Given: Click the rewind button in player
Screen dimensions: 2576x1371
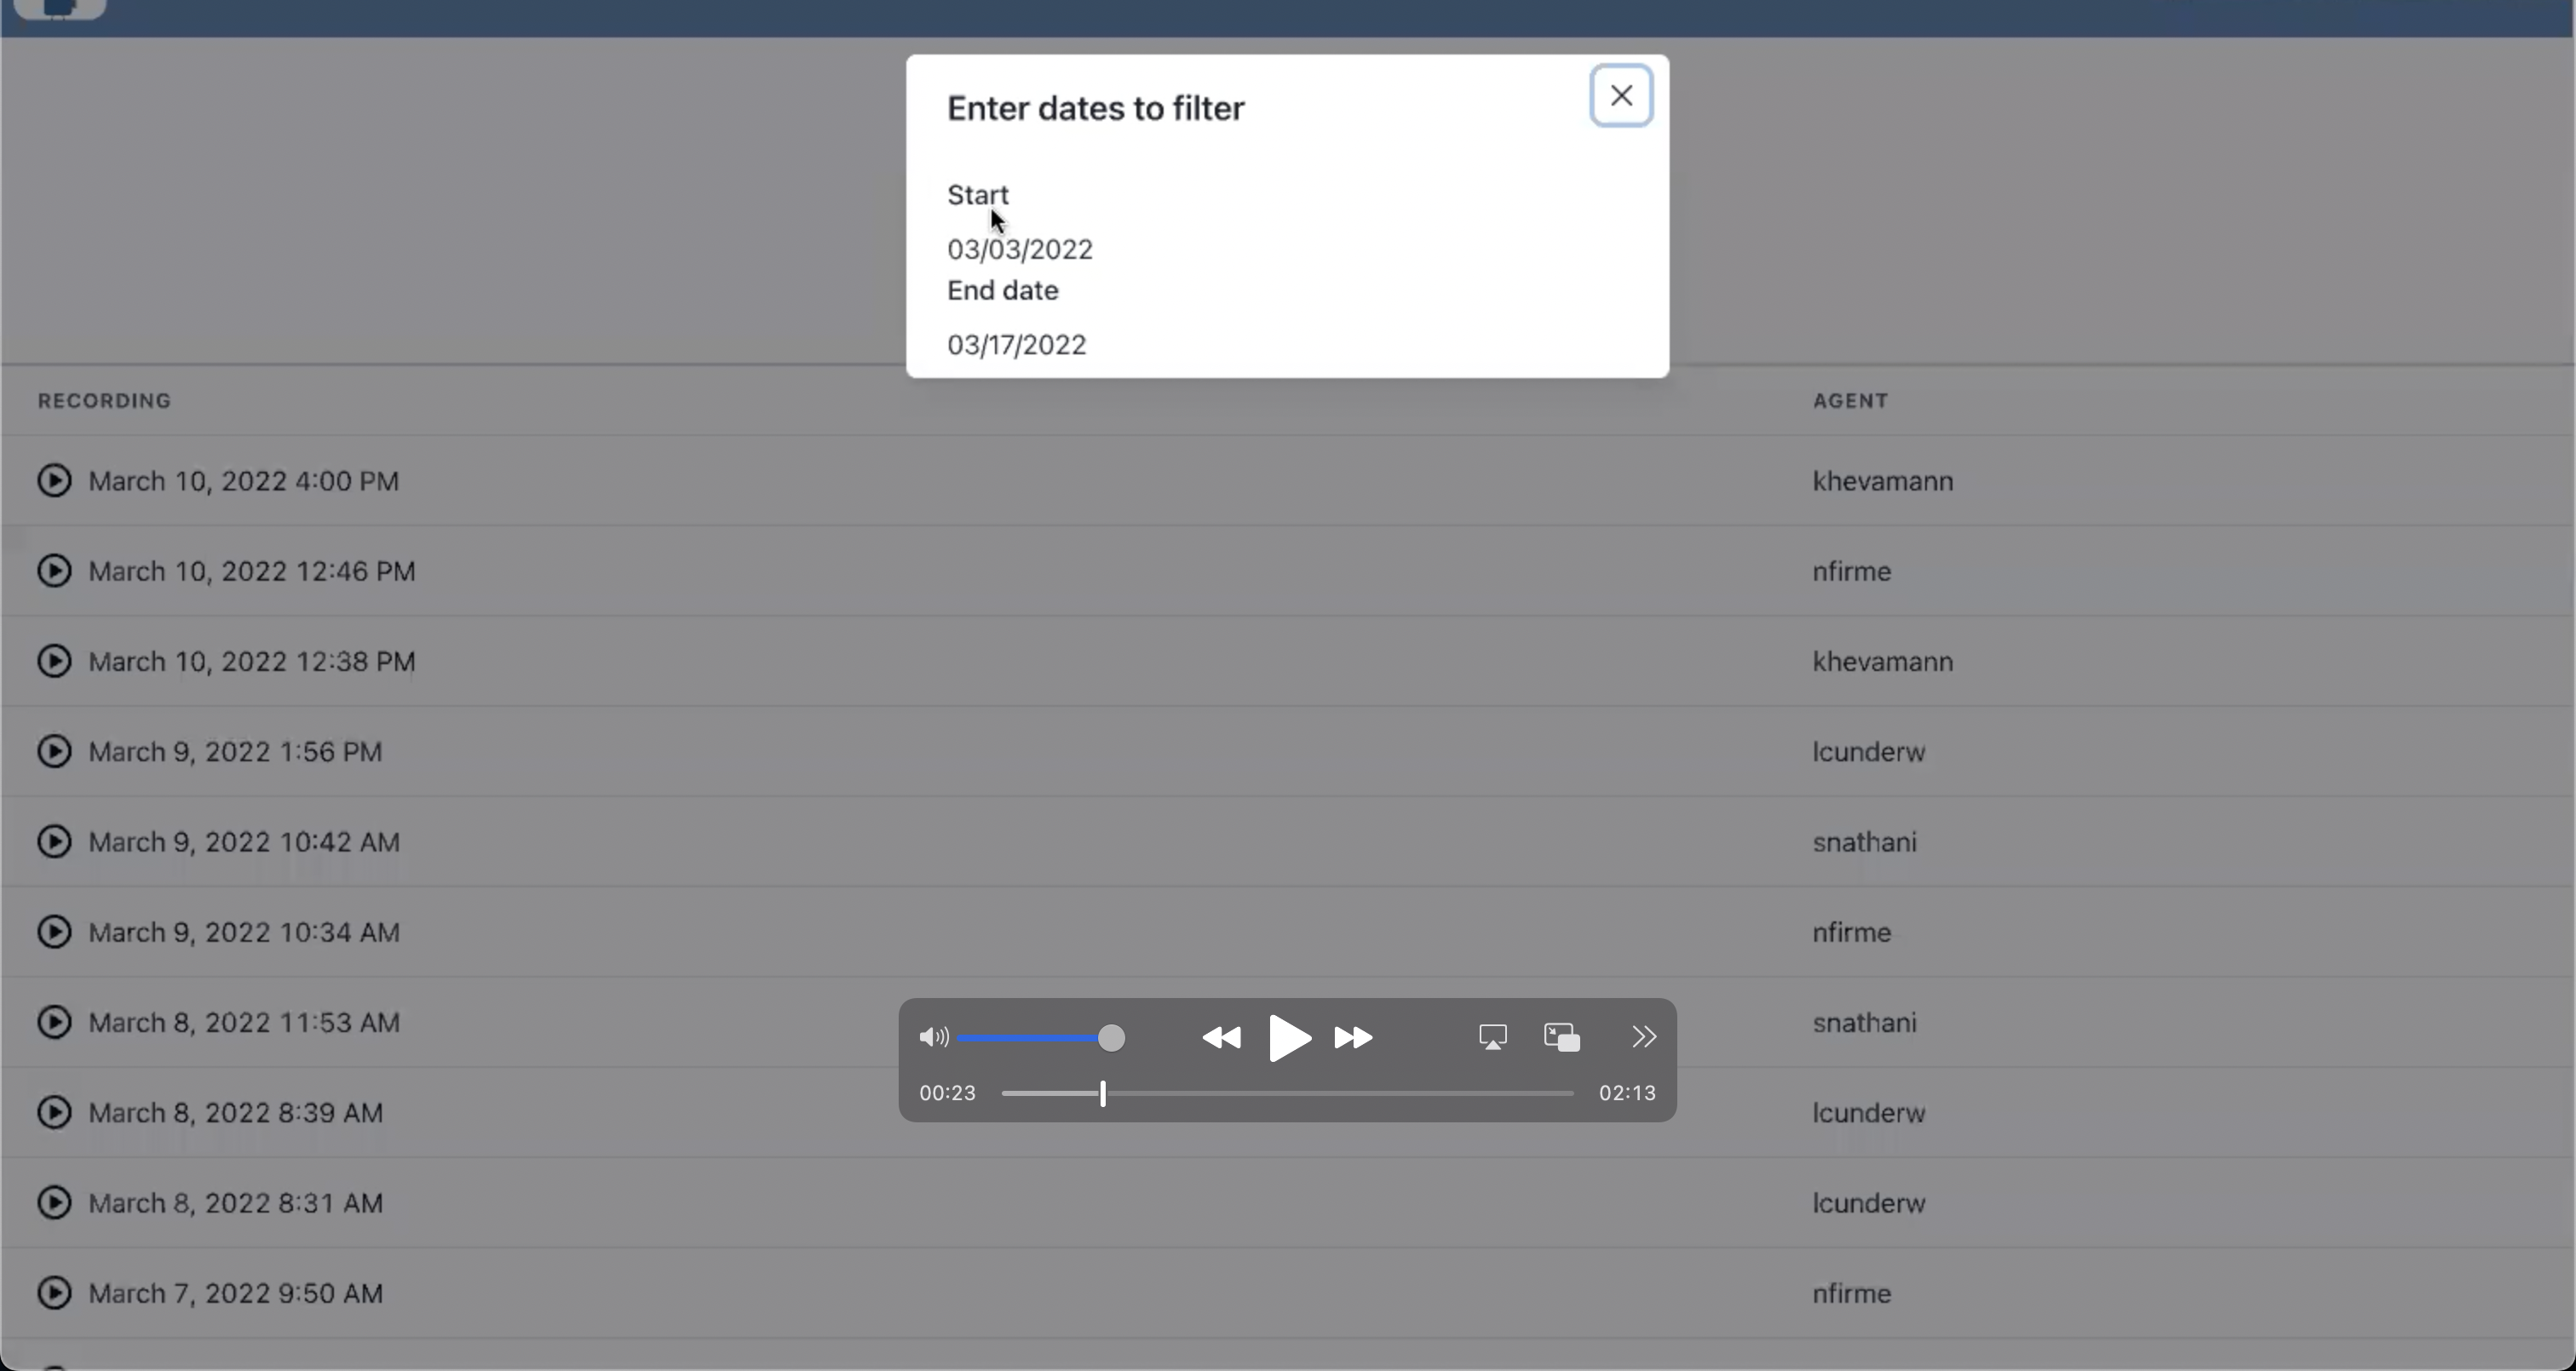Looking at the screenshot, I should pos(1221,1038).
